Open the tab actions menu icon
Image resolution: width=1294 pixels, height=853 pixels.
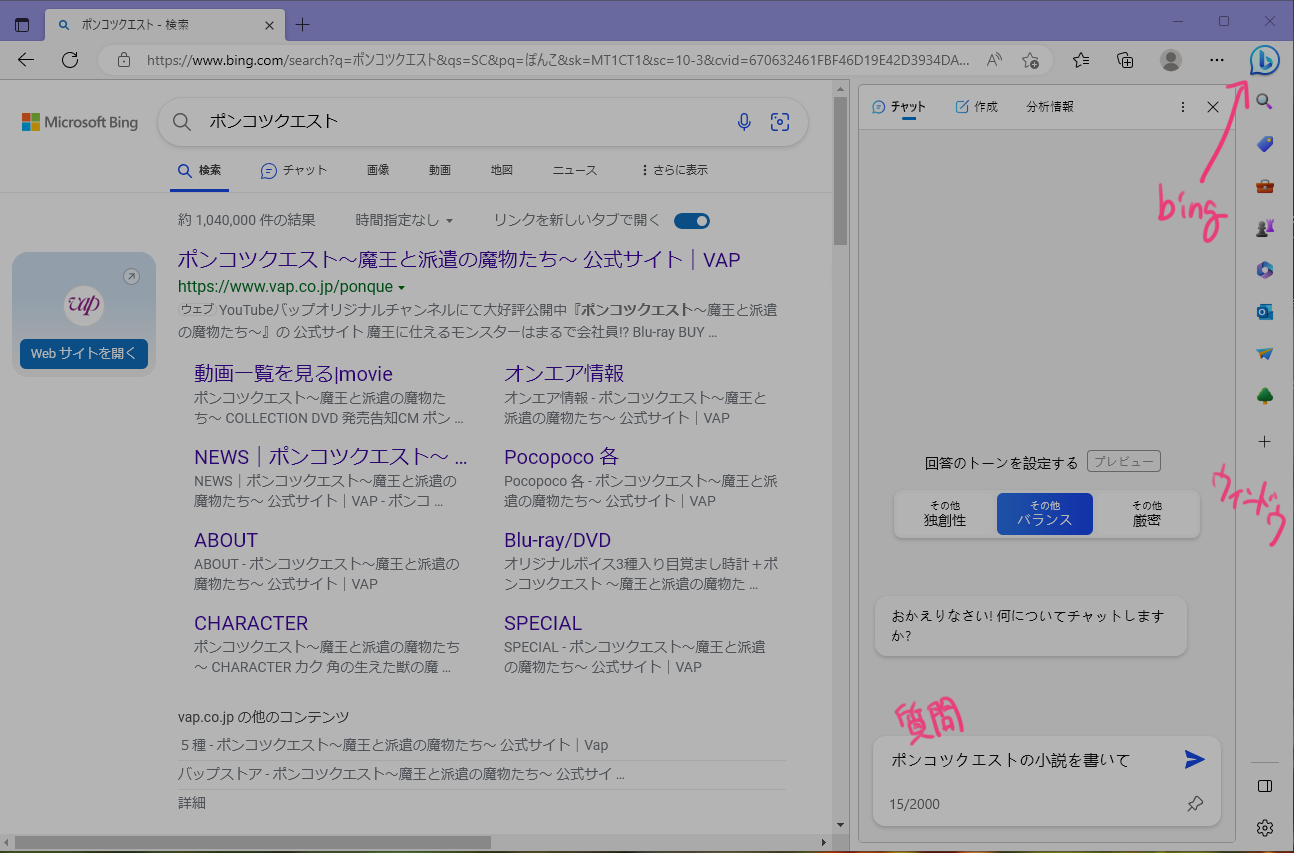[x=22, y=25]
